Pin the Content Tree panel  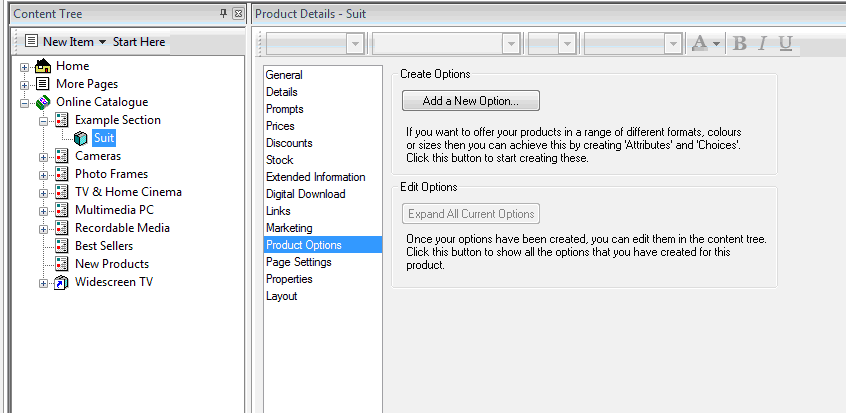click(x=223, y=14)
